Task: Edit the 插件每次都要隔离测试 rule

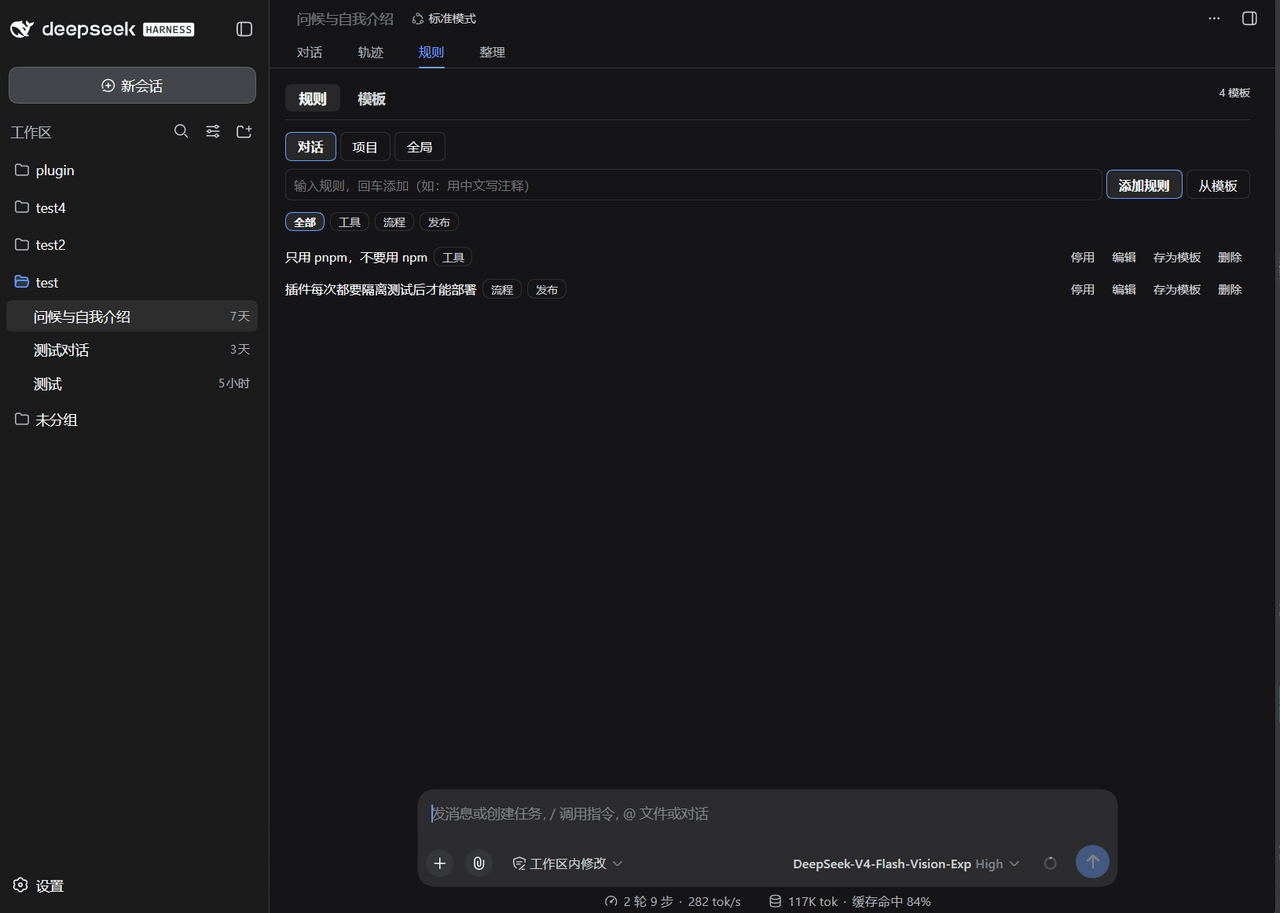Action: pos(1124,289)
